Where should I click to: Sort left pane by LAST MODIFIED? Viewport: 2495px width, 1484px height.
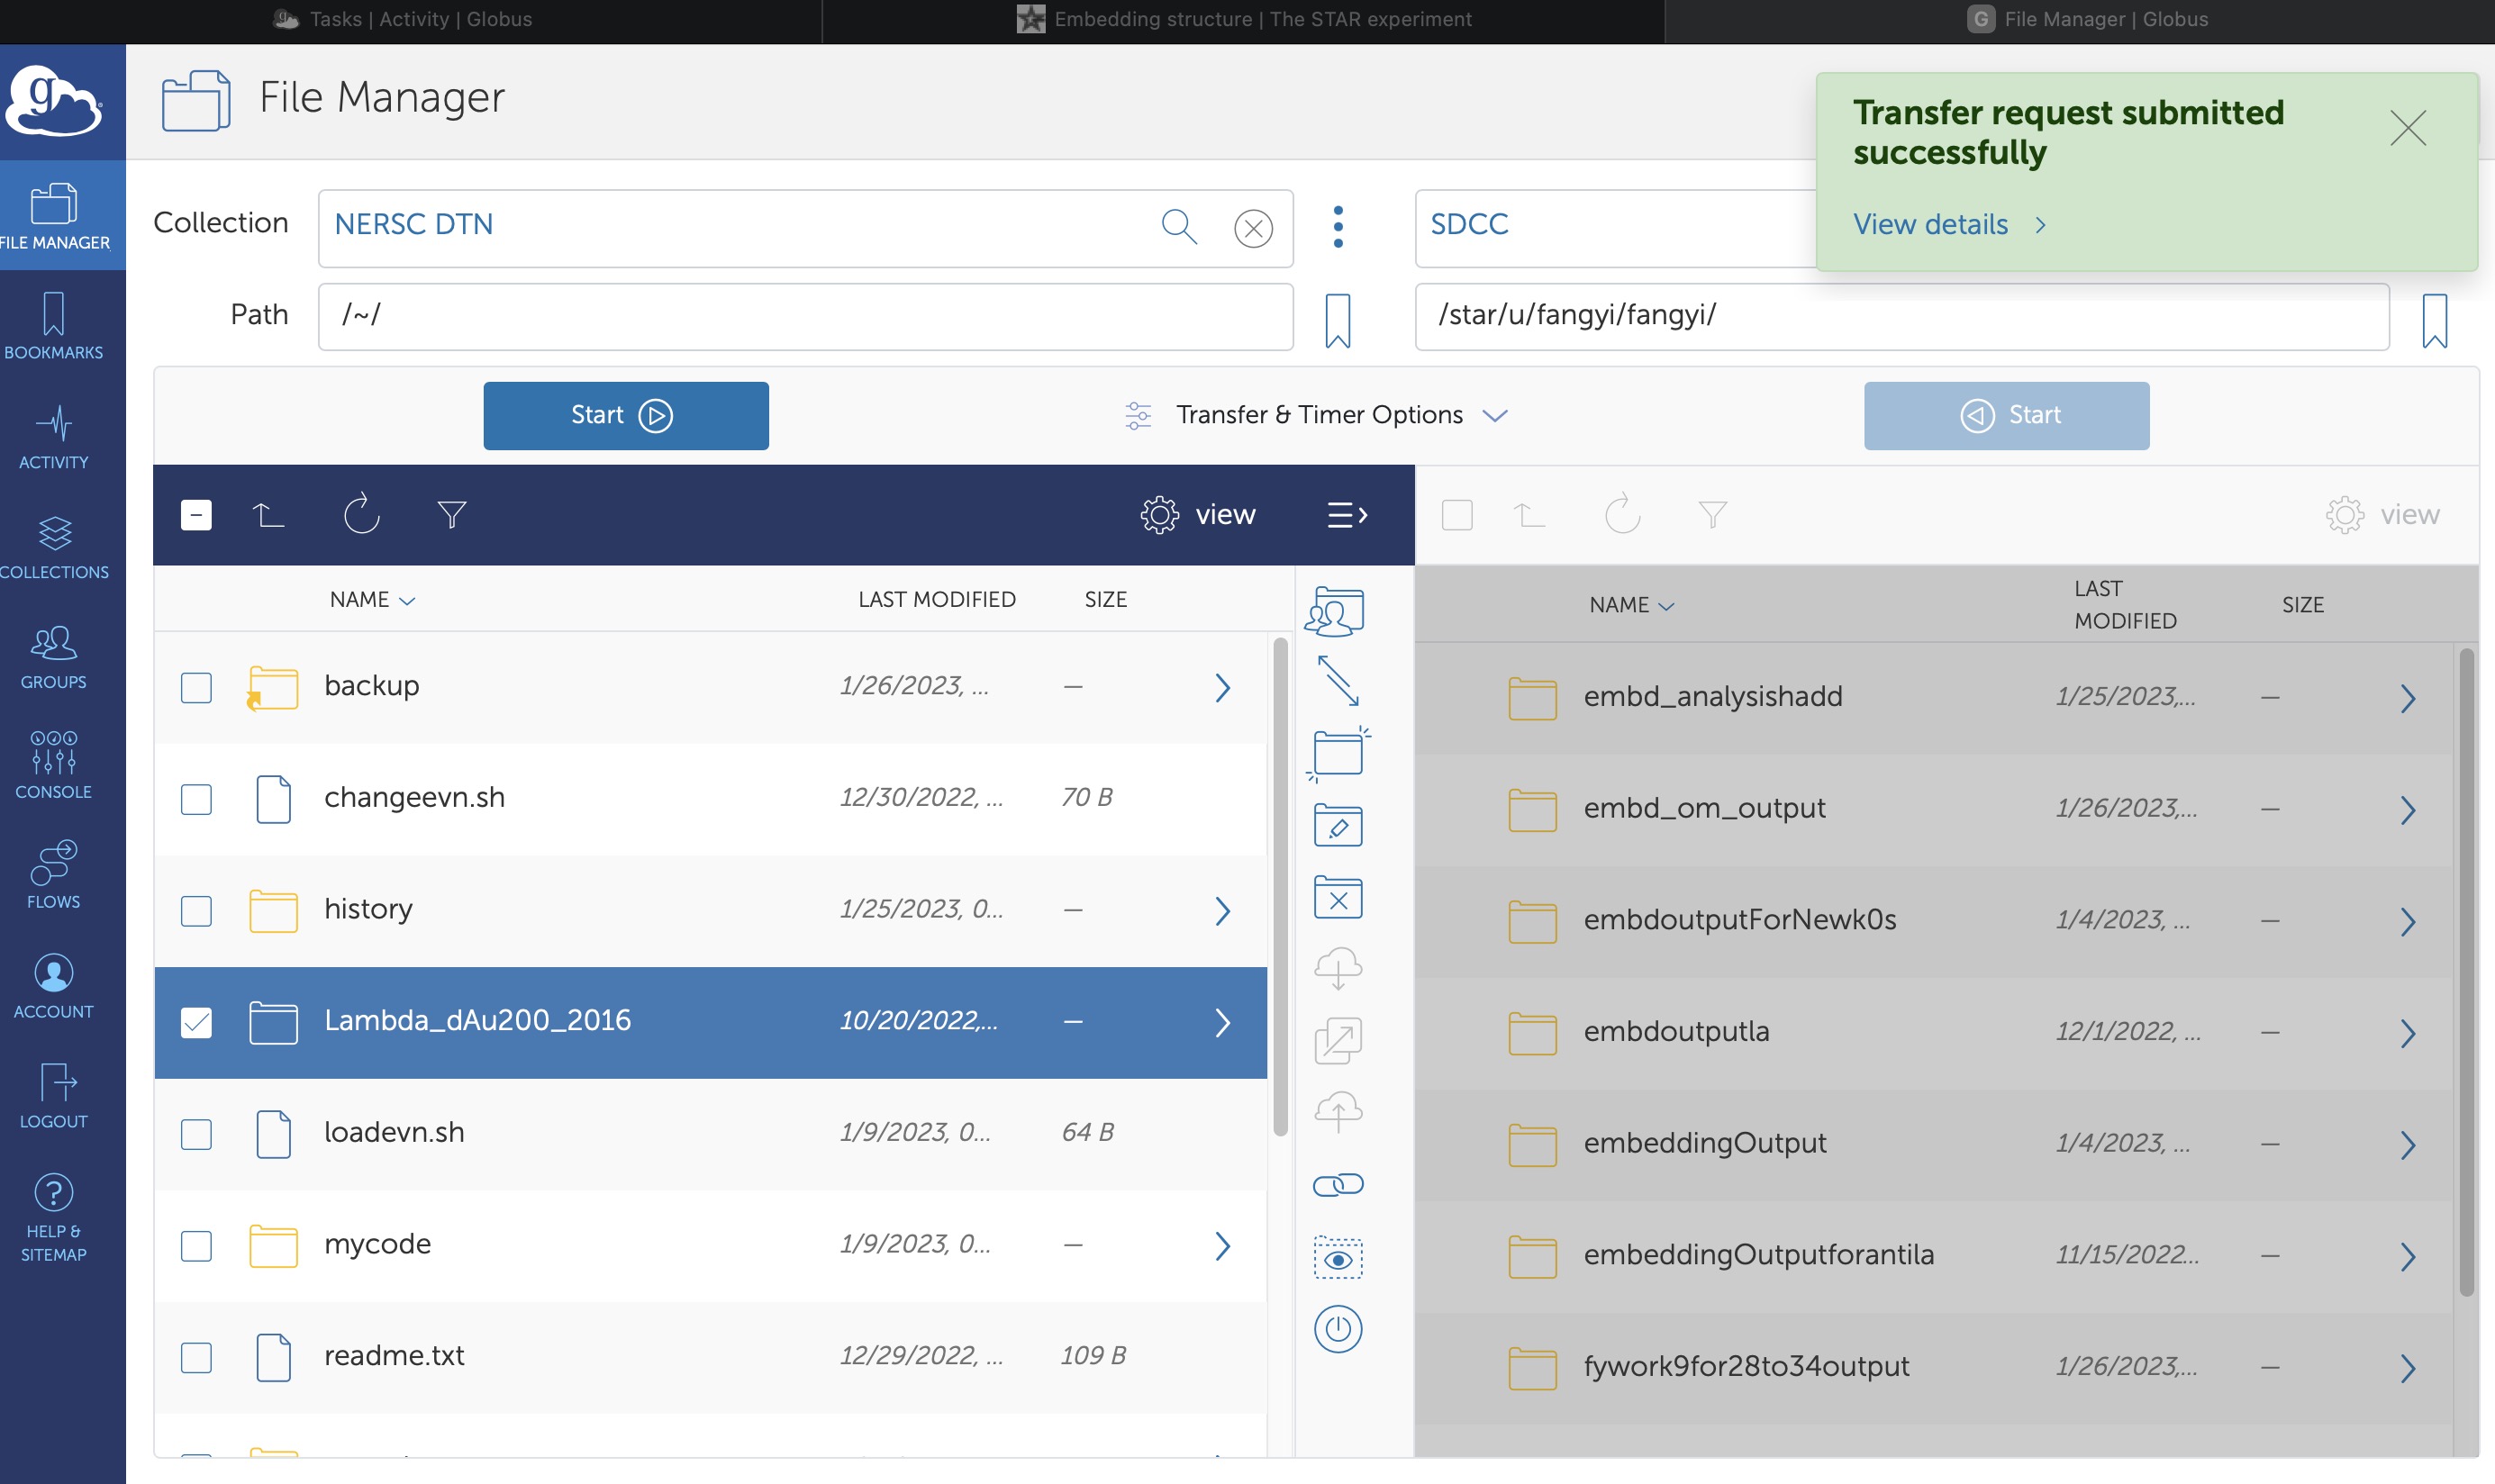click(x=936, y=599)
